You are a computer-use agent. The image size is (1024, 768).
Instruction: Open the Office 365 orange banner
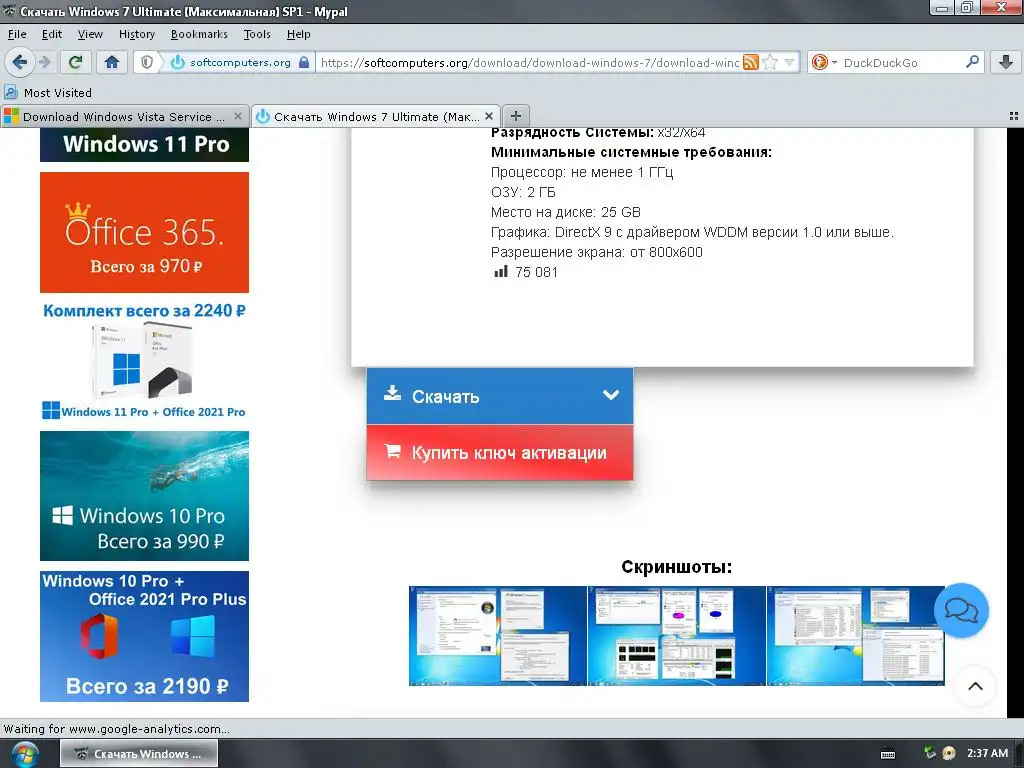click(144, 232)
